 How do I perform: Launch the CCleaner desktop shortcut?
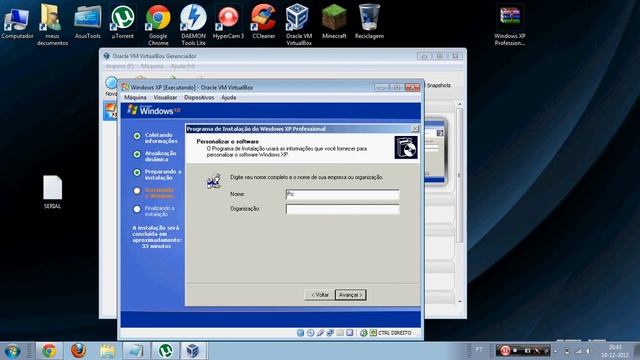pos(264,22)
